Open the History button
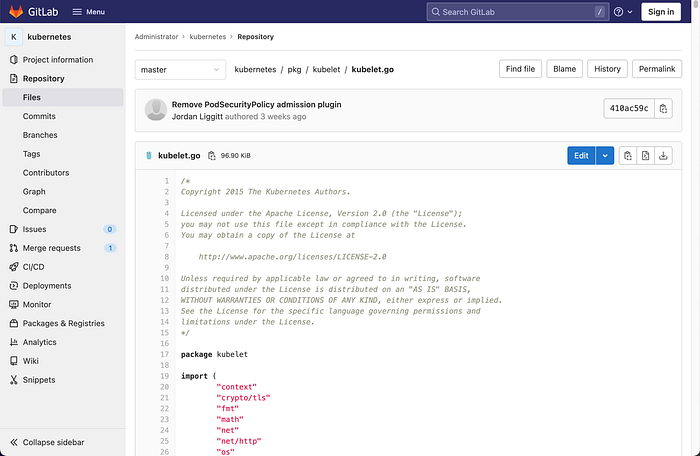Image resolution: width=700 pixels, height=456 pixels. 607,69
